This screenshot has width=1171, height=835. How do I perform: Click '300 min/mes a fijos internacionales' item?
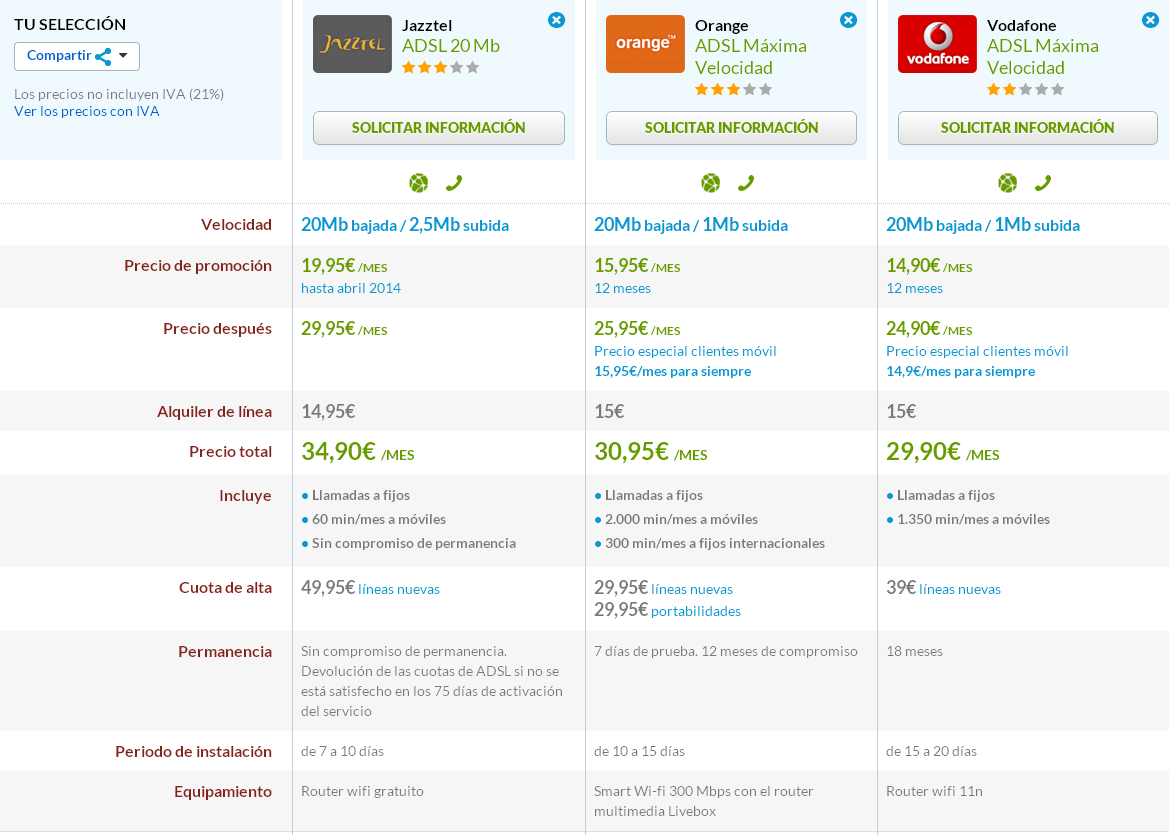(715, 543)
